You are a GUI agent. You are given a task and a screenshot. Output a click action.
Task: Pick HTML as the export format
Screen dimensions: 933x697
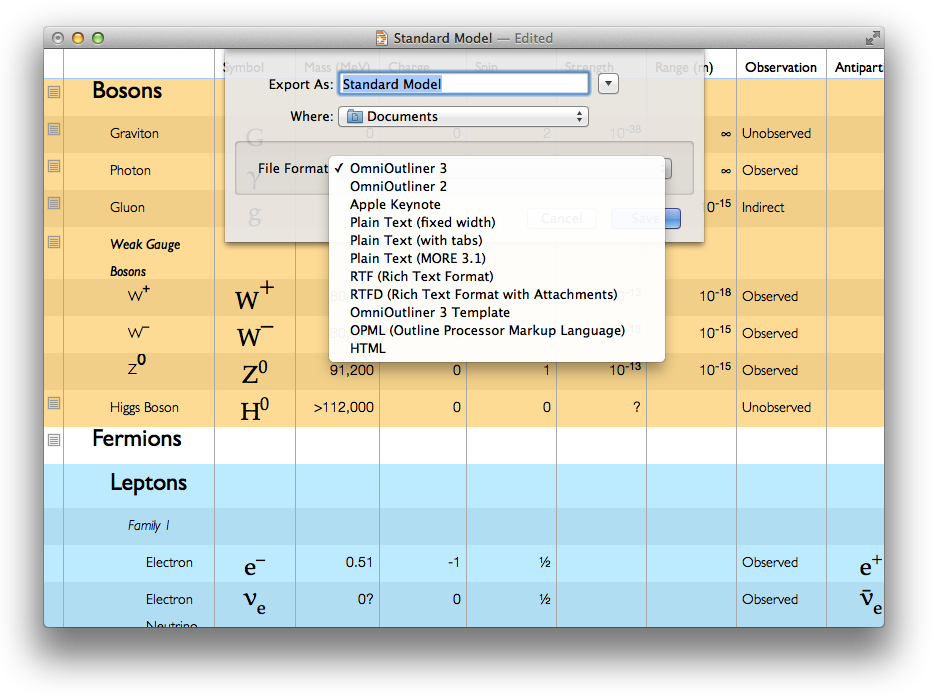pyautogui.click(x=367, y=348)
